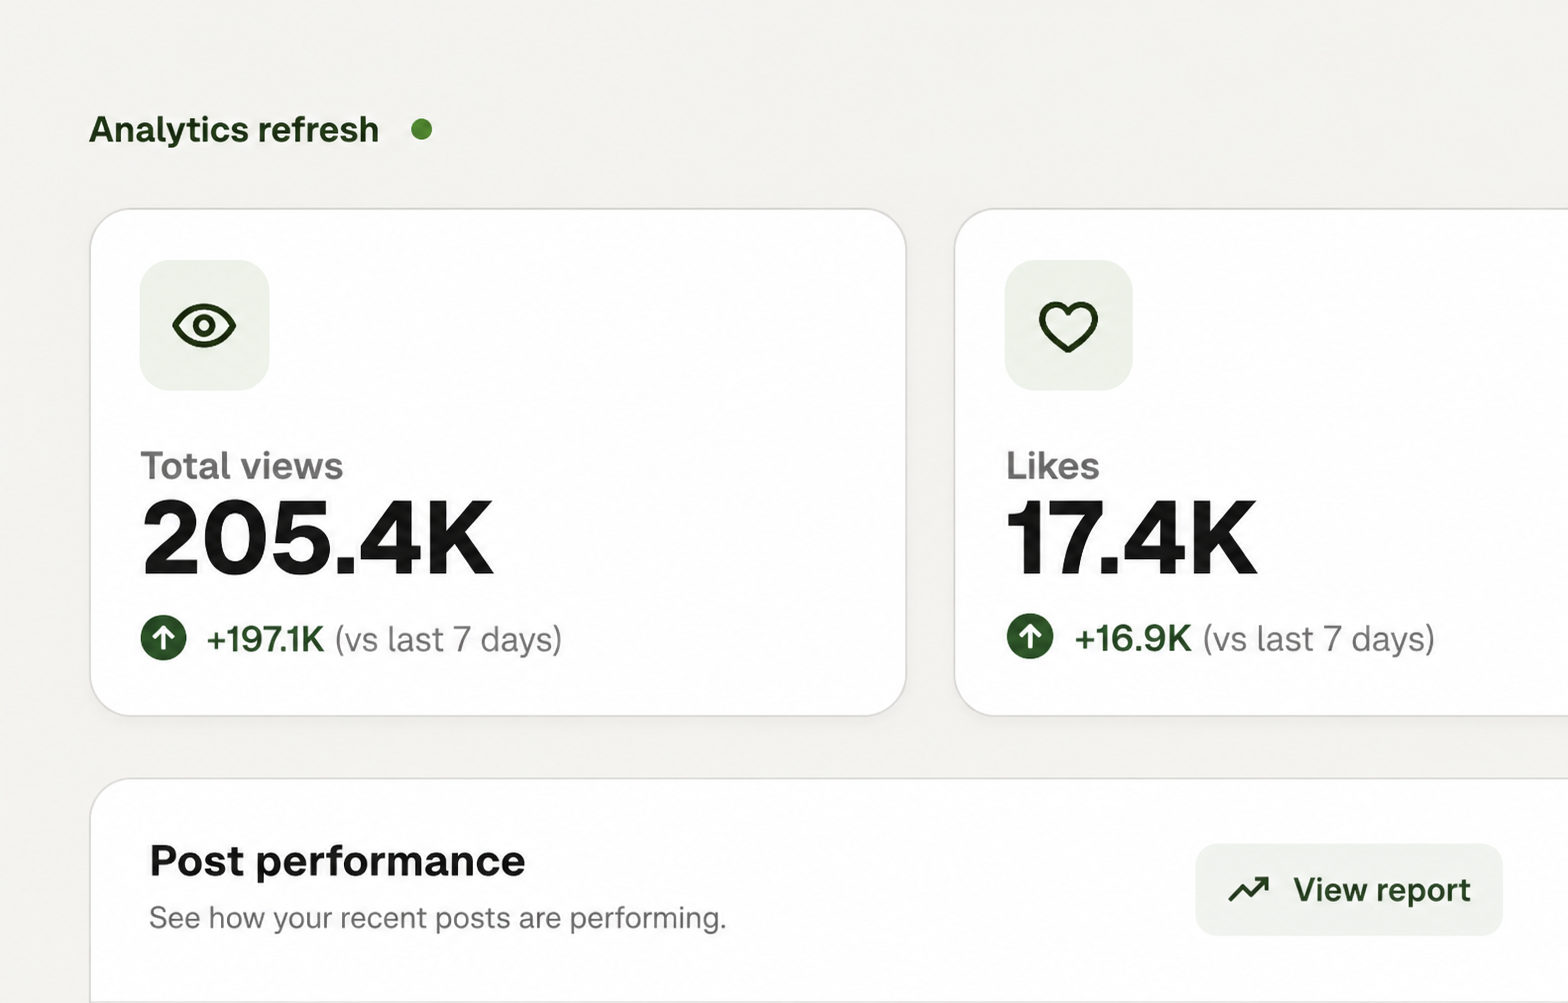Click the 205.4K views value
This screenshot has height=1003, width=1568.
tap(317, 539)
